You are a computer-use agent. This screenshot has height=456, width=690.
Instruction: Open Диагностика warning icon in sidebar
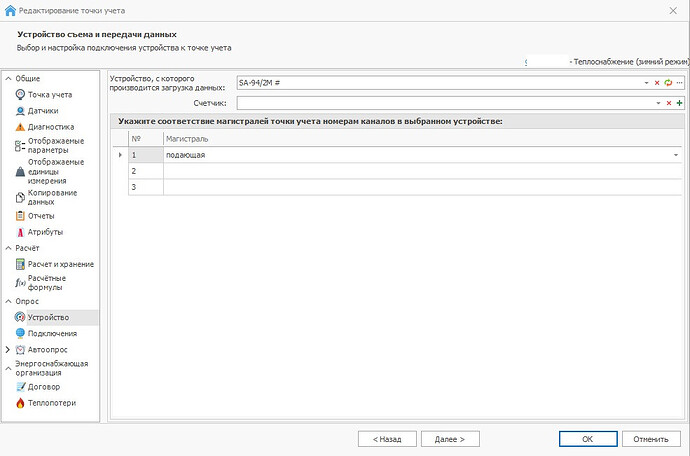[21, 128]
